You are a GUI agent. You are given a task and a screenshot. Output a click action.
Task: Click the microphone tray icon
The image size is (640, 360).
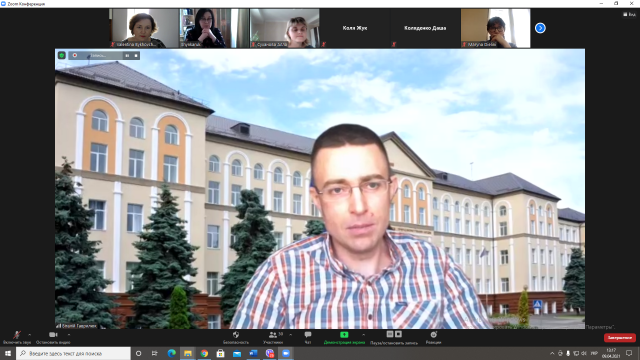pos(568,353)
